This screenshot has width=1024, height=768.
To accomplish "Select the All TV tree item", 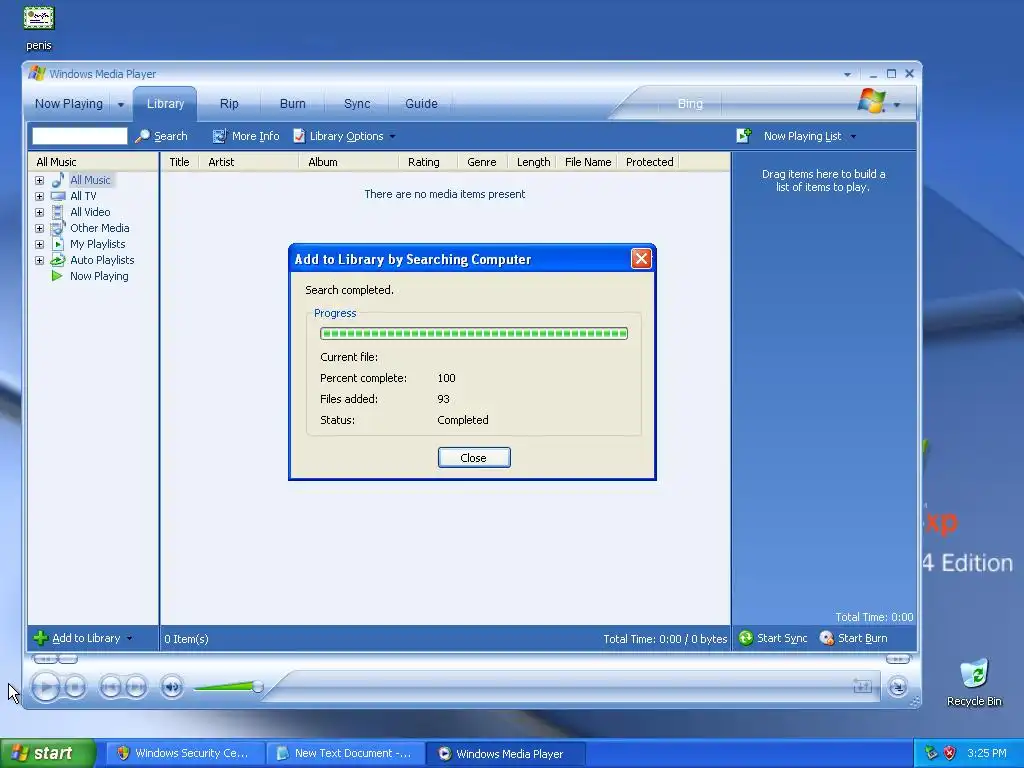I will coord(83,196).
